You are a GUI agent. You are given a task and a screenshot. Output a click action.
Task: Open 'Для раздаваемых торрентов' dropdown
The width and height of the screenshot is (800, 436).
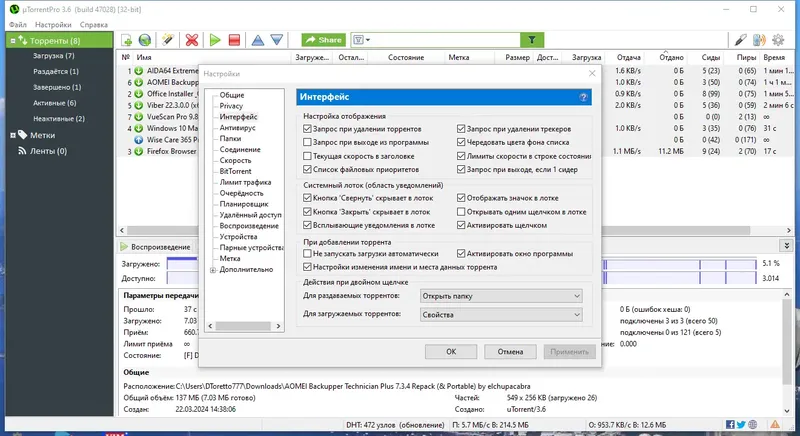coord(501,296)
